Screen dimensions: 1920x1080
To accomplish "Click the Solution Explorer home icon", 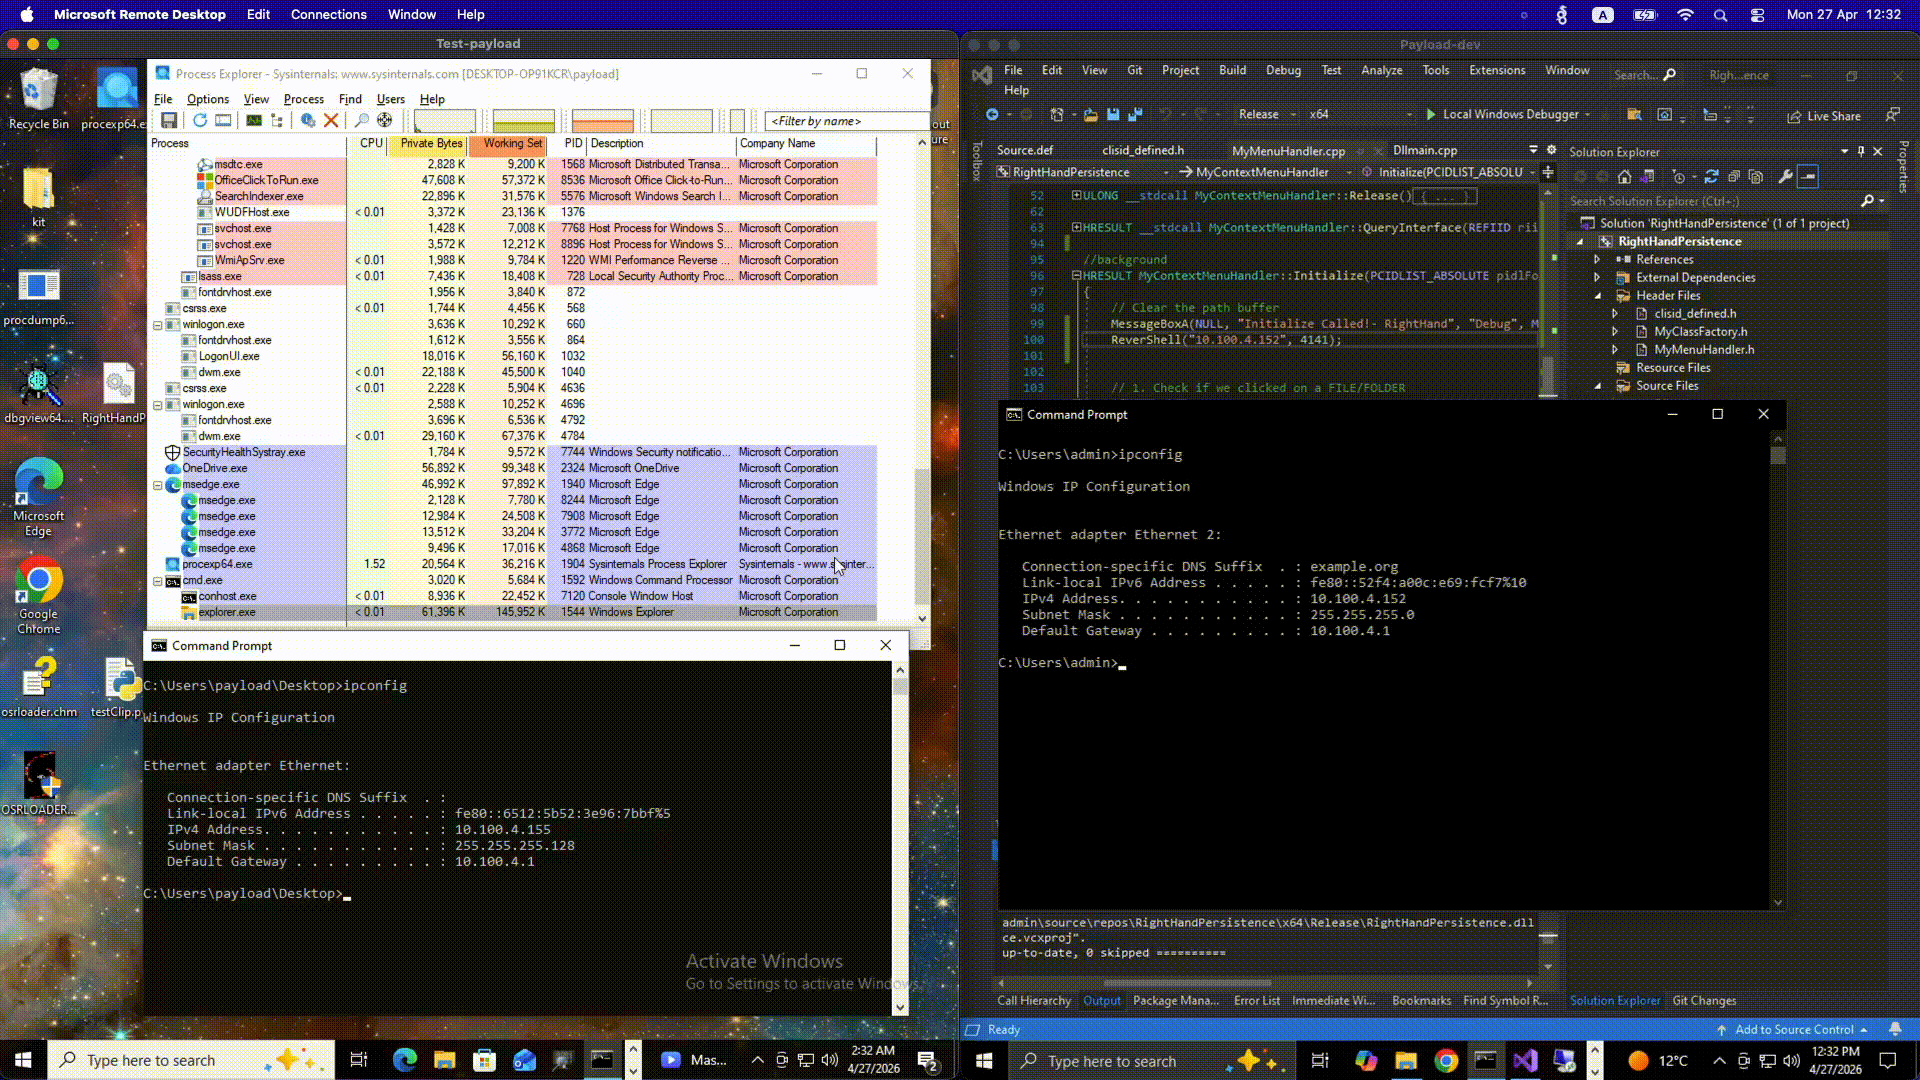I will (1624, 177).
